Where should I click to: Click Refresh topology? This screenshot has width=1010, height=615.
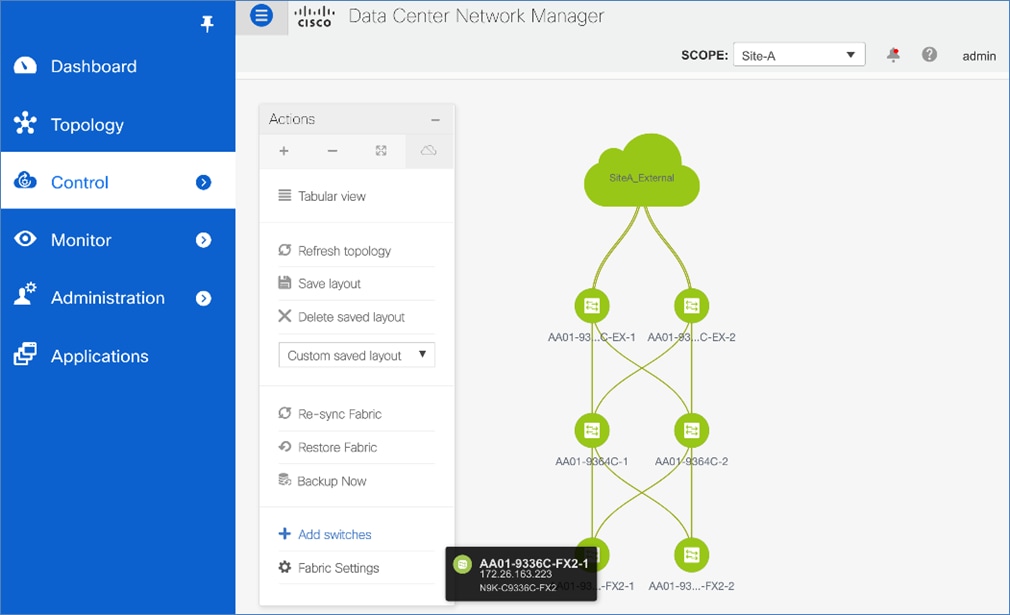click(344, 251)
